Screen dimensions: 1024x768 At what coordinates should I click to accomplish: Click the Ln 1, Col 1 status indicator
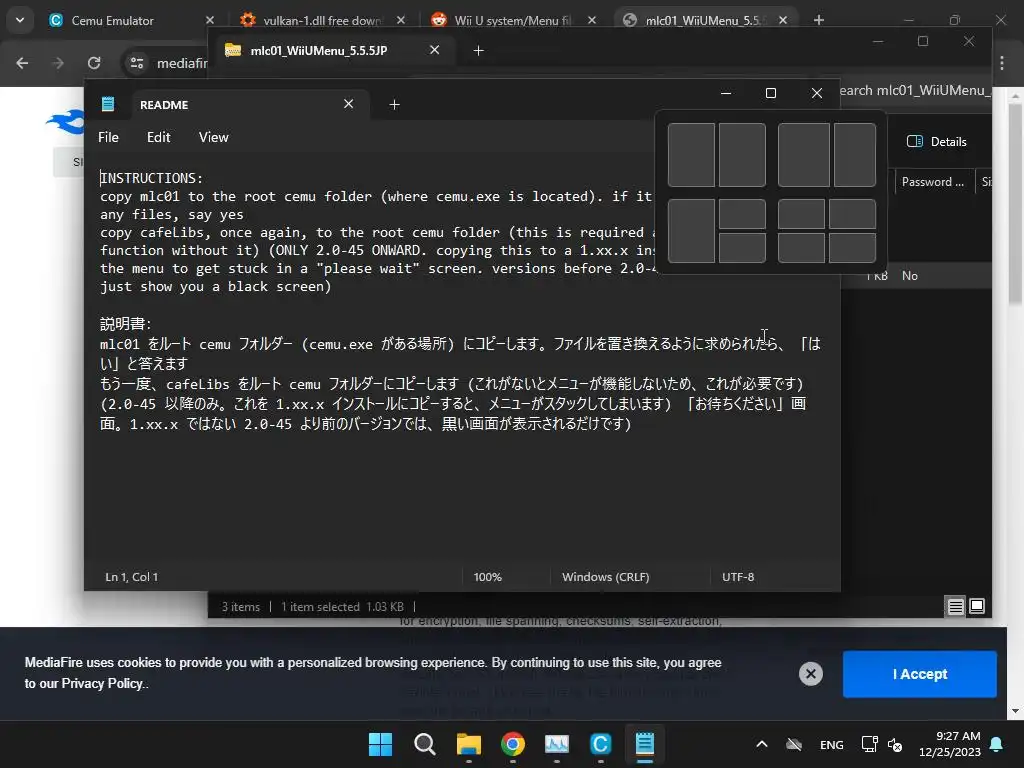(131, 577)
